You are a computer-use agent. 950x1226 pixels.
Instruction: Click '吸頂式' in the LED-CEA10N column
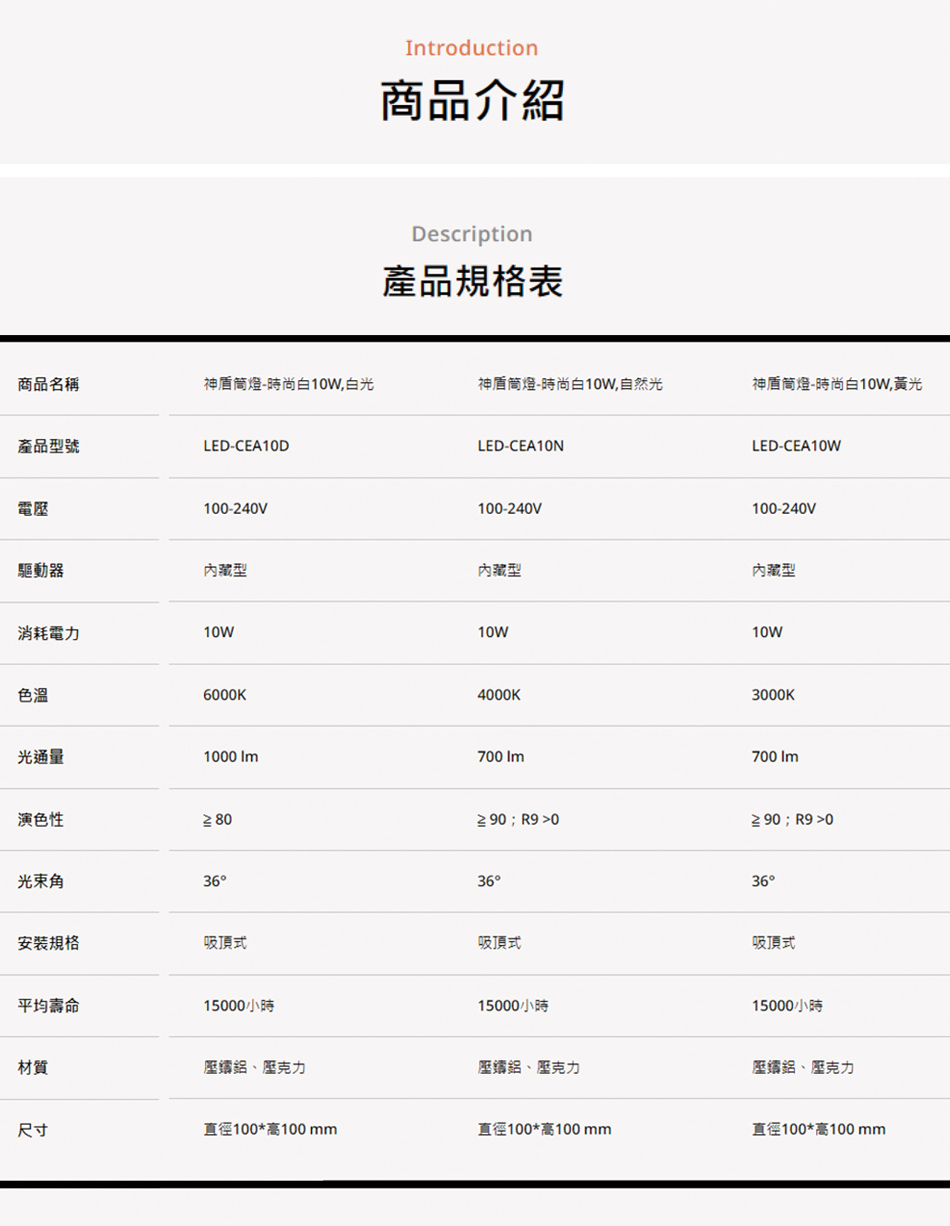(500, 943)
